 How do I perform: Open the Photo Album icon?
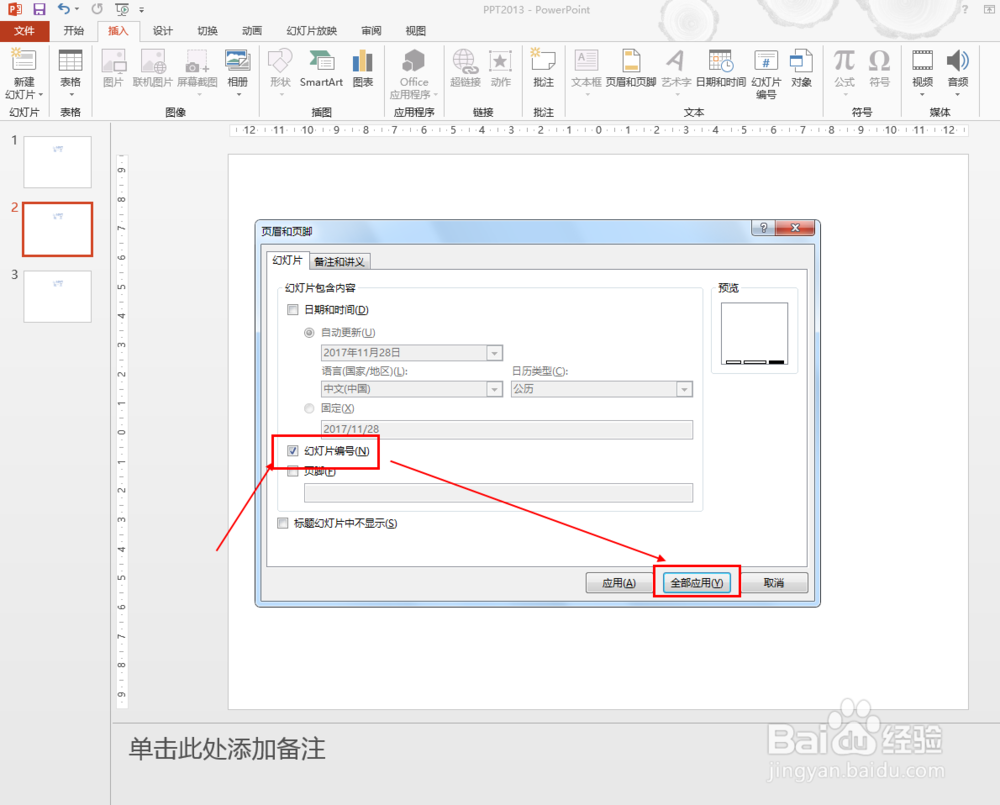[237, 61]
